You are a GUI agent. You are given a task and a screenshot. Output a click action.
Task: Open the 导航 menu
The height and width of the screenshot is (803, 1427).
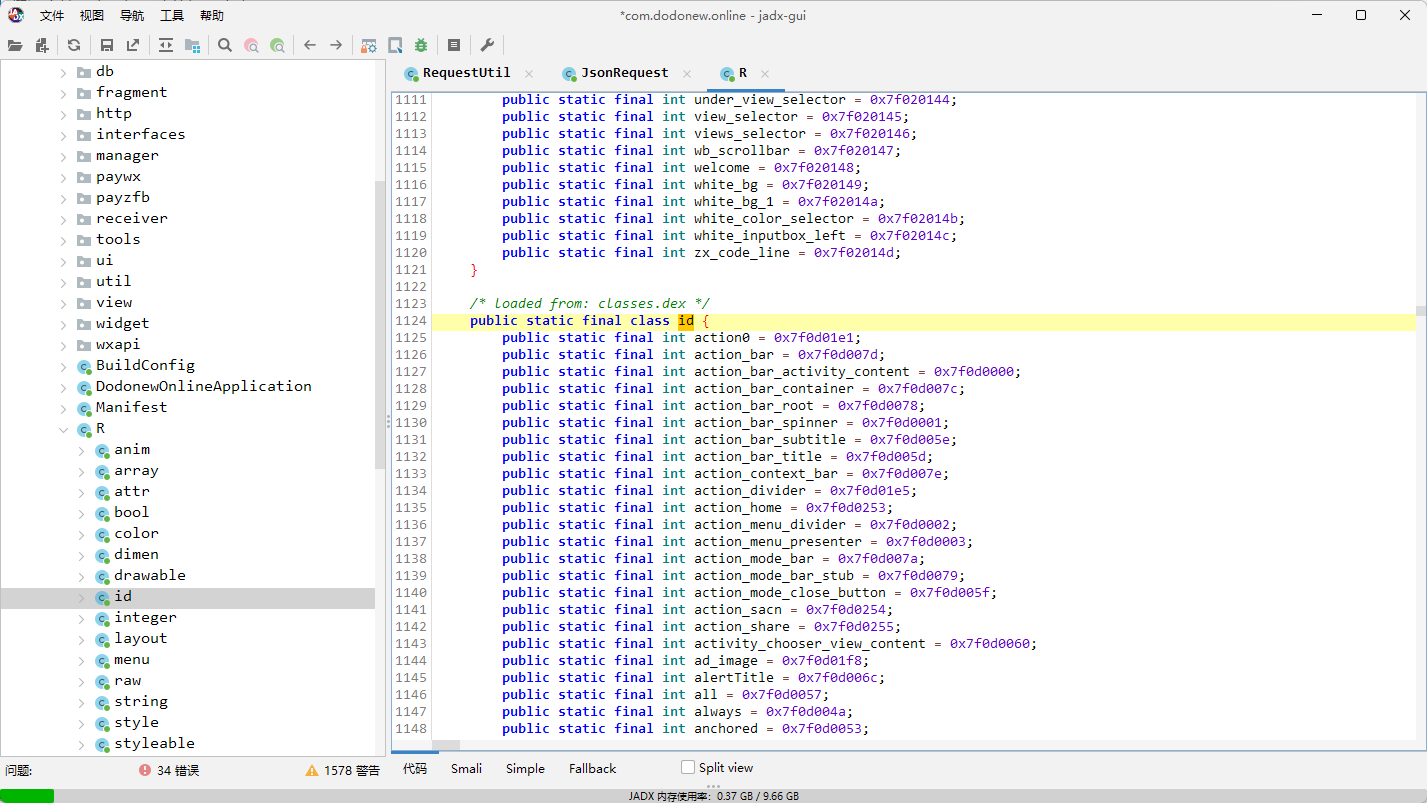131,15
